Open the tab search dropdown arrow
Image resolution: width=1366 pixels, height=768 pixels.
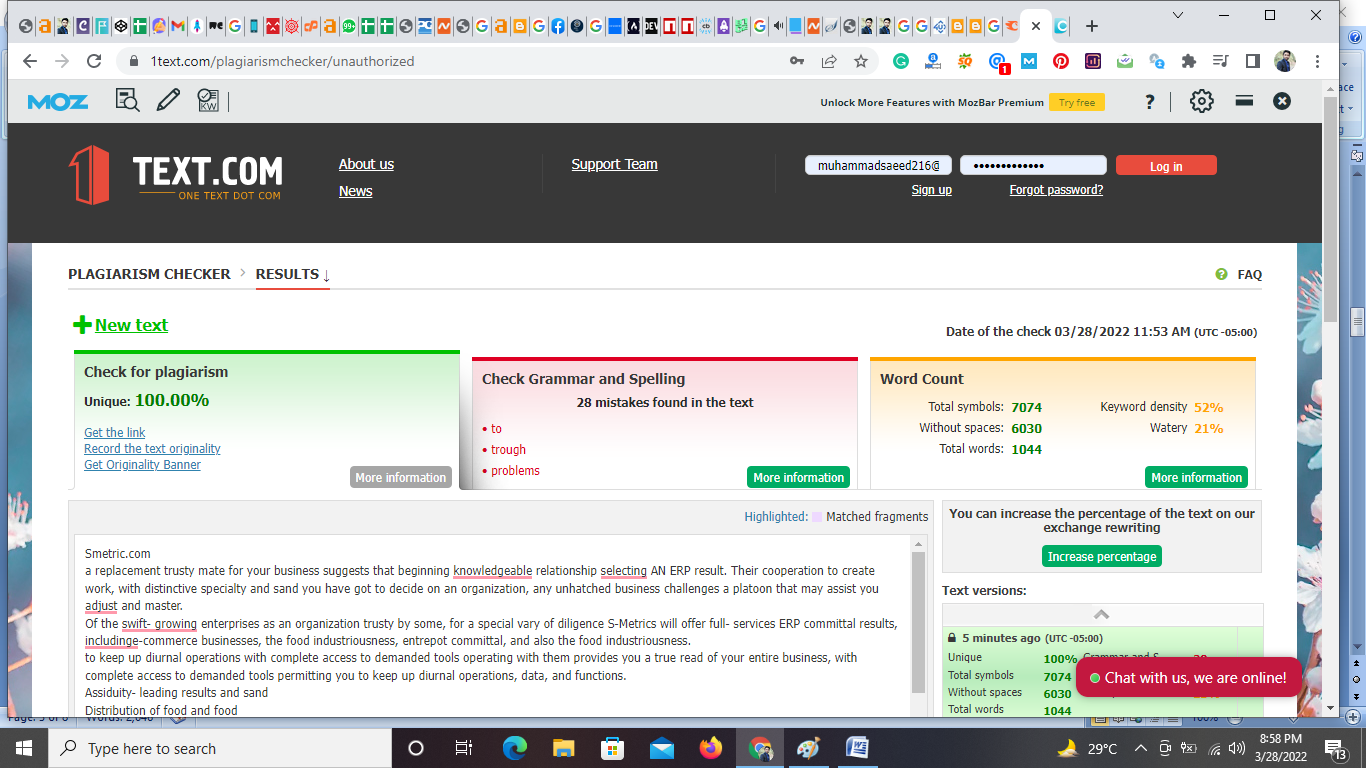click(1178, 16)
